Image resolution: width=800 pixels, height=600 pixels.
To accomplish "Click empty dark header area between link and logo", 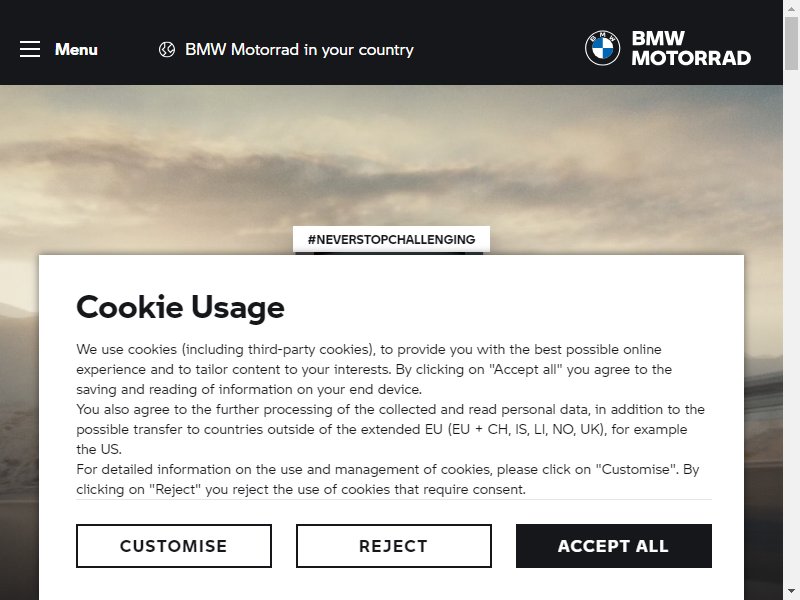I will (499, 49).
